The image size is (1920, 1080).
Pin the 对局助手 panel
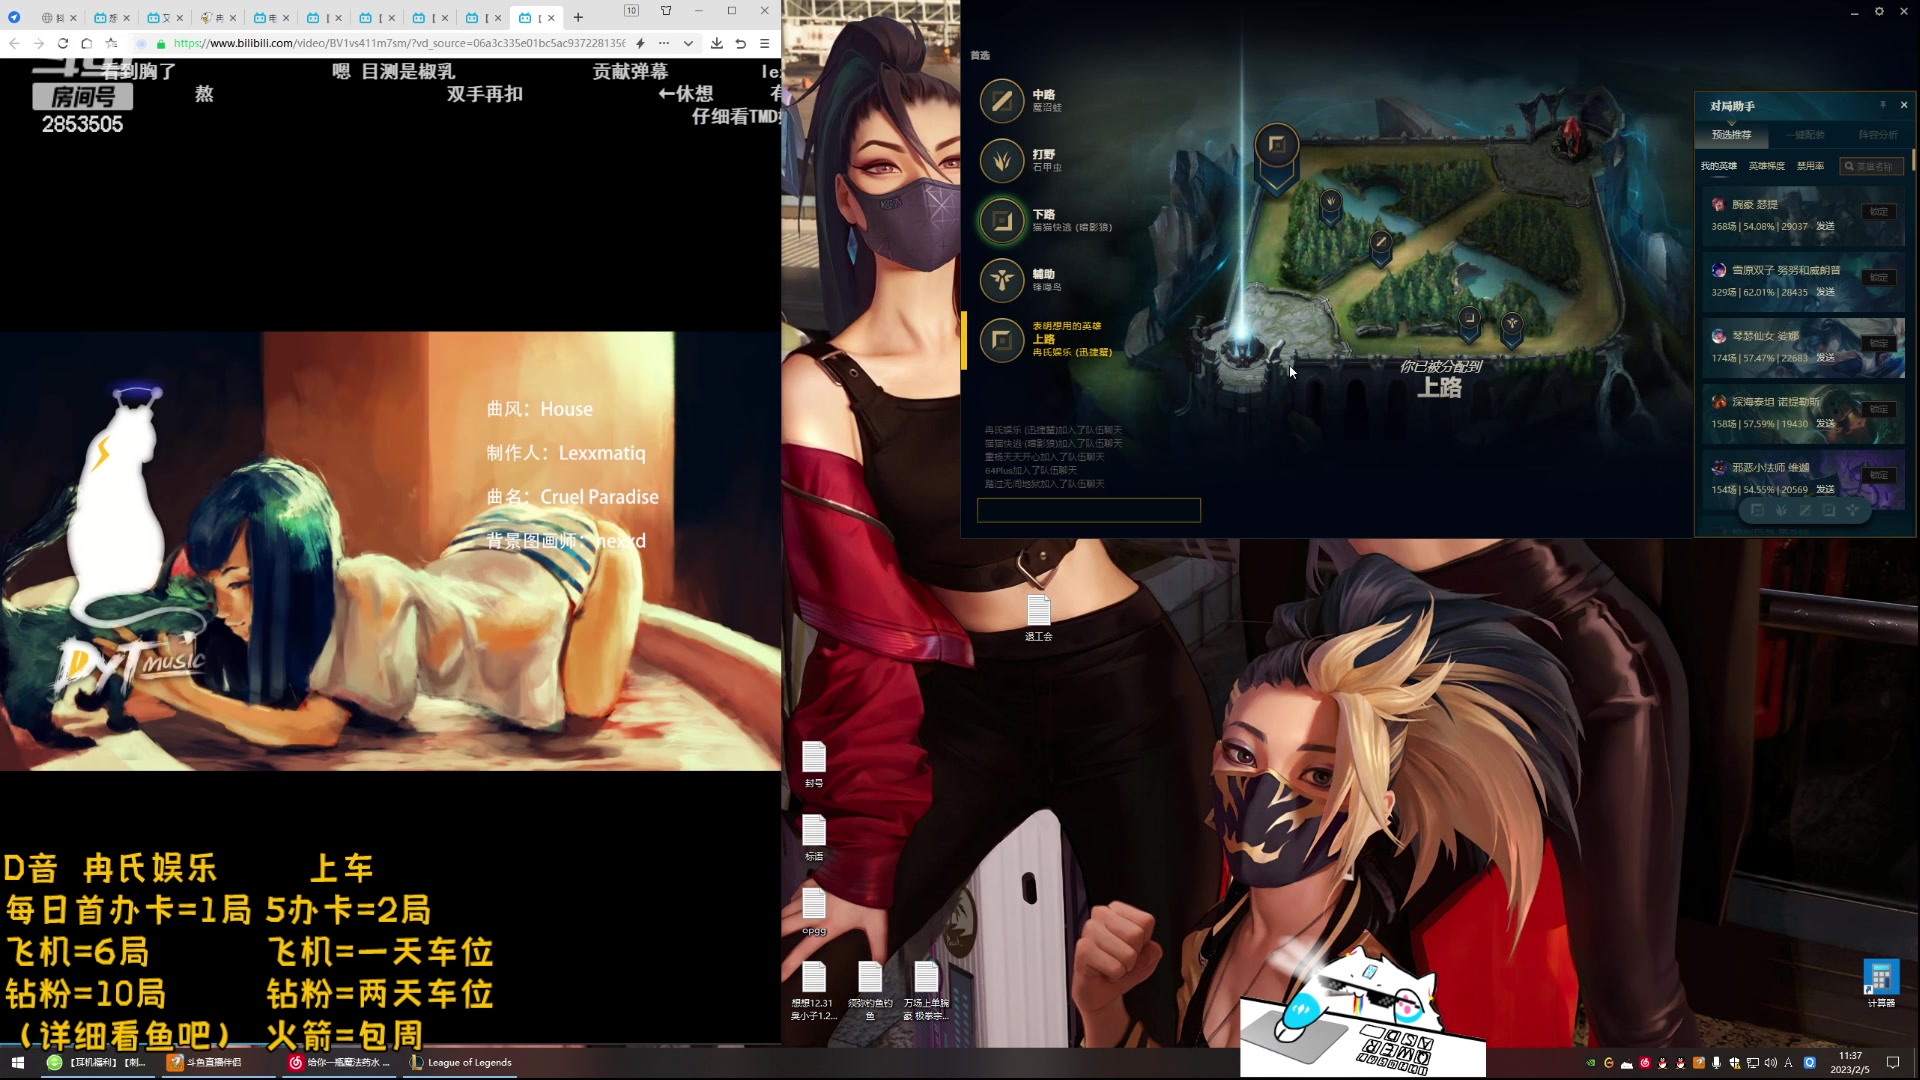click(1883, 105)
